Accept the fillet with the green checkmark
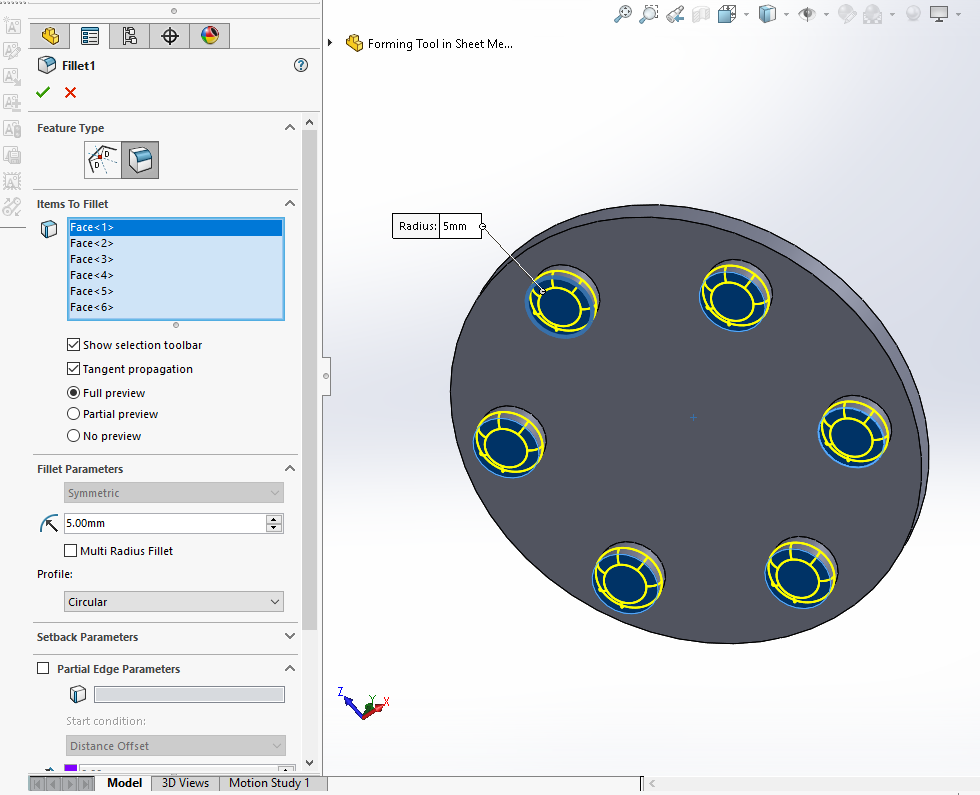 click(x=43, y=92)
